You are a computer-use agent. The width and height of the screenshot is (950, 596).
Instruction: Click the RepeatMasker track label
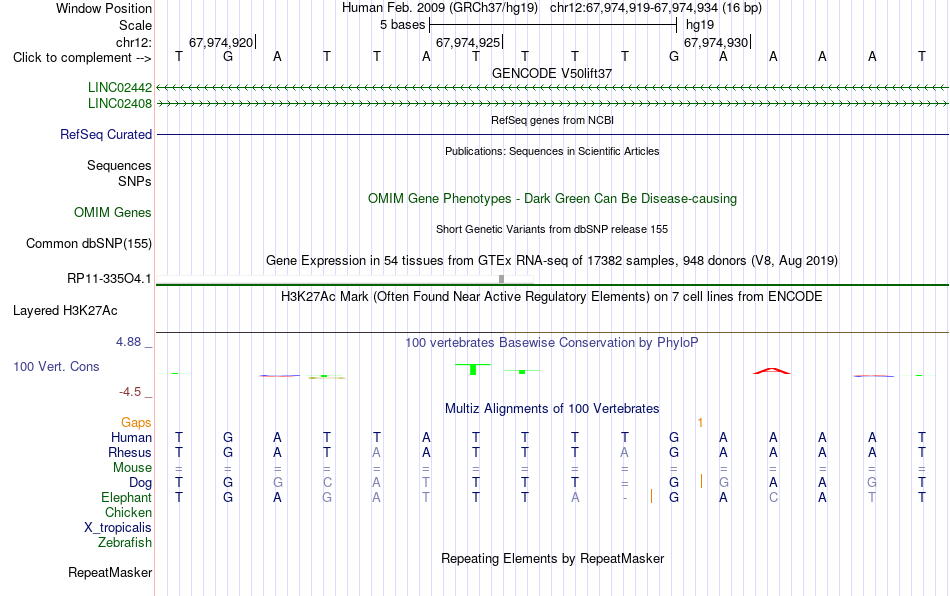(110, 572)
